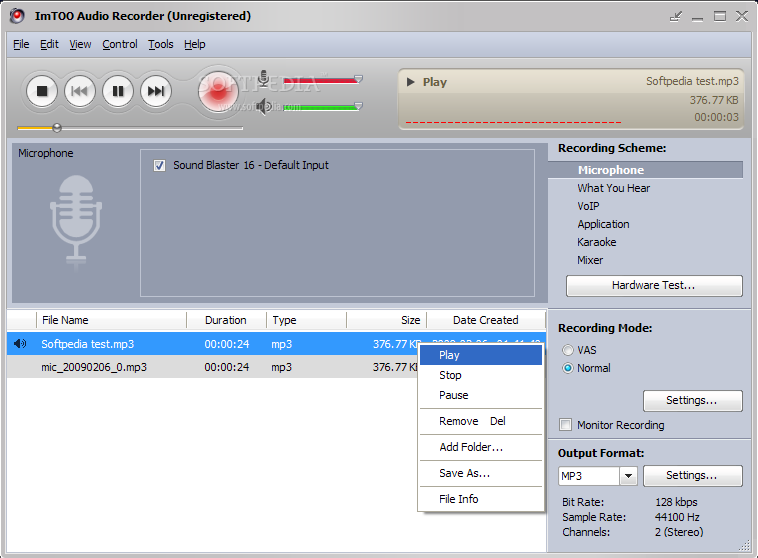Click the 2 (Stereo) channels value
The width and height of the screenshot is (758, 558).
click(679, 532)
